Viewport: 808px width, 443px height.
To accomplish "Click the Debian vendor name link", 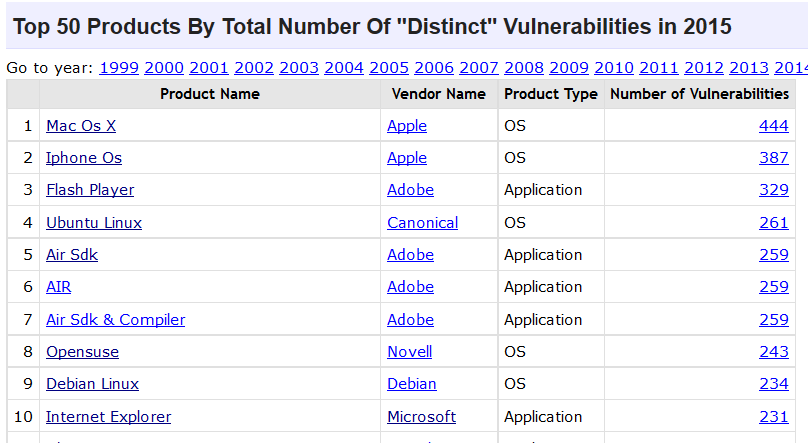I will (x=412, y=384).
